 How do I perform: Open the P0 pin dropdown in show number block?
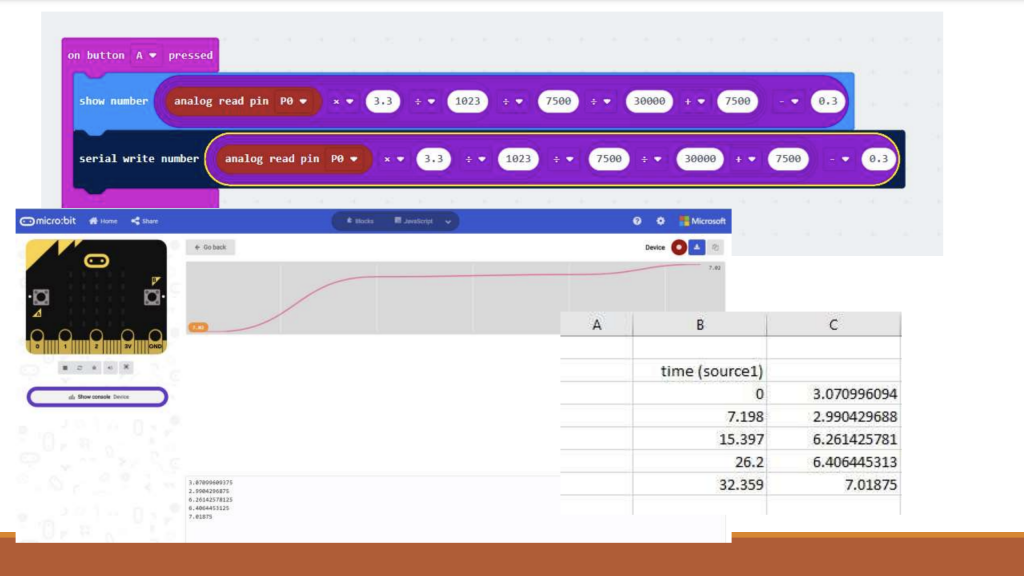click(x=293, y=101)
